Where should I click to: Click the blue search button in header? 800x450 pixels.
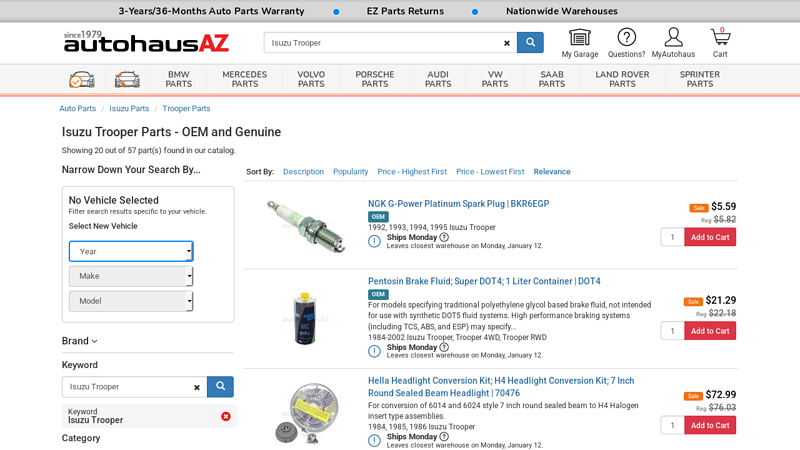[x=530, y=42]
